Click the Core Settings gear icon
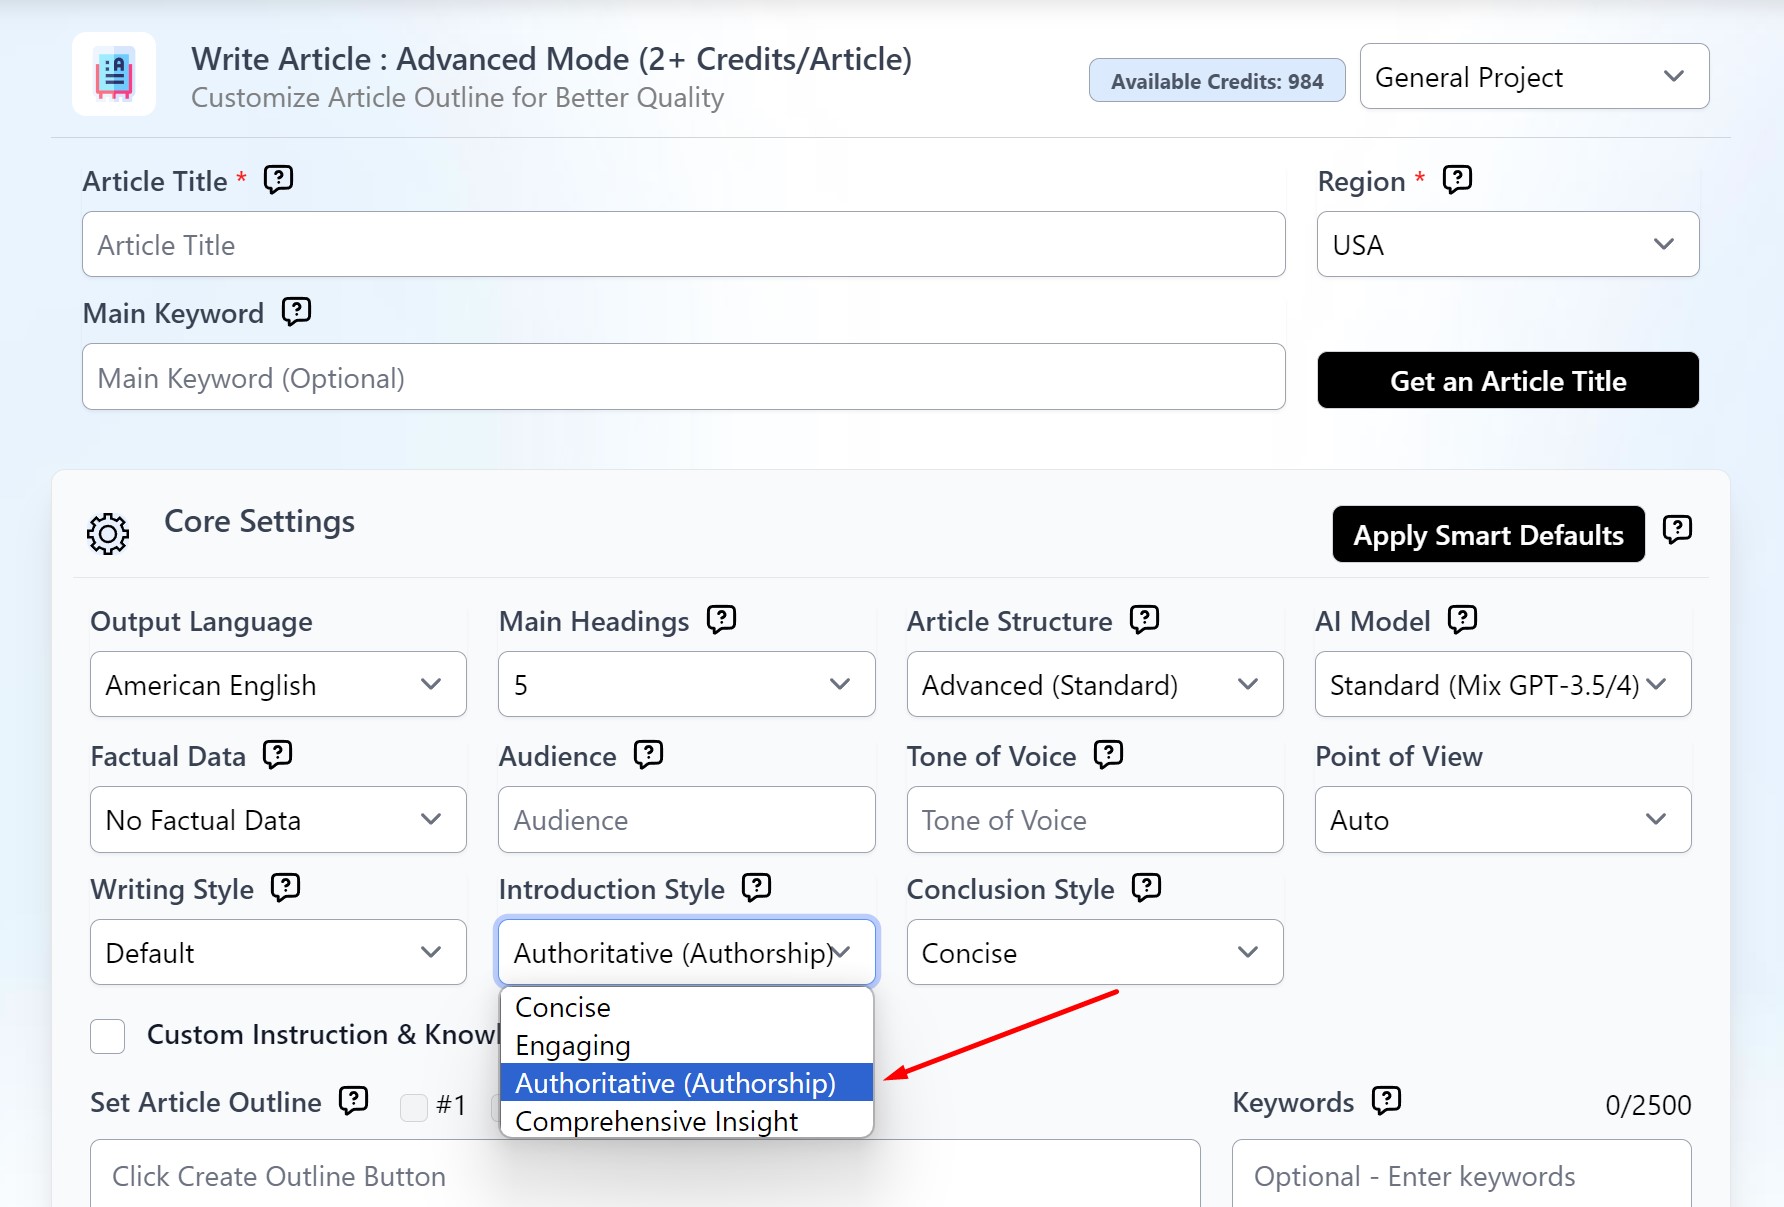The height and width of the screenshot is (1207, 1784). (108, 534)
